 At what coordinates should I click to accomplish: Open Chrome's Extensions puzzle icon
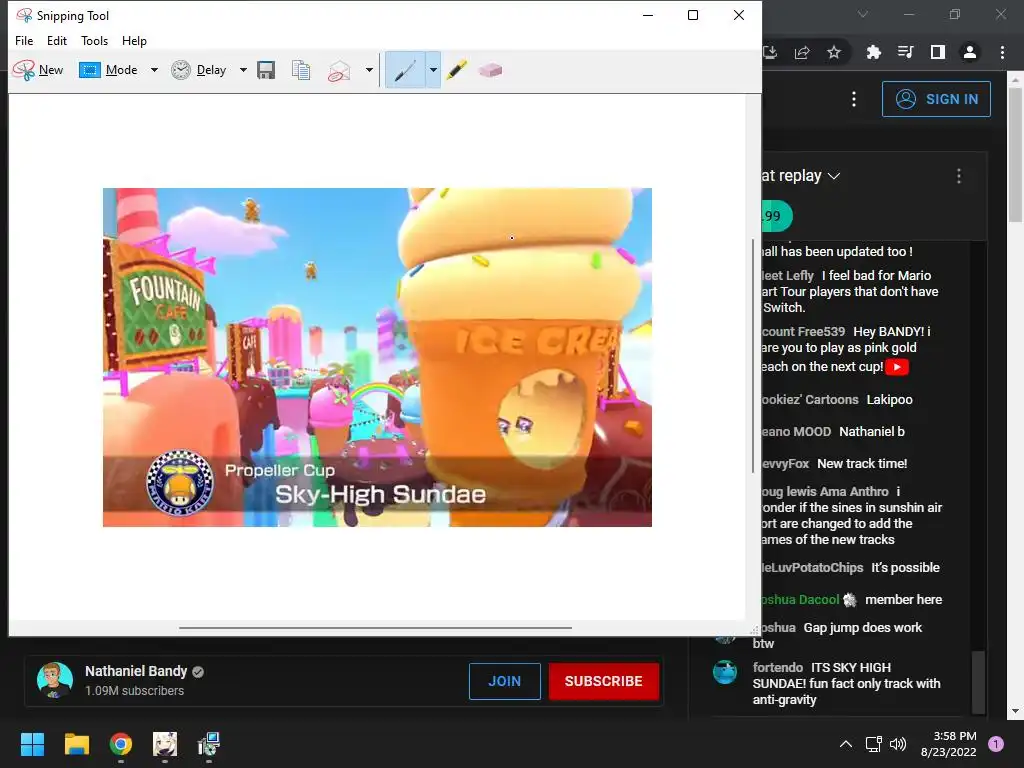[873, 52]
